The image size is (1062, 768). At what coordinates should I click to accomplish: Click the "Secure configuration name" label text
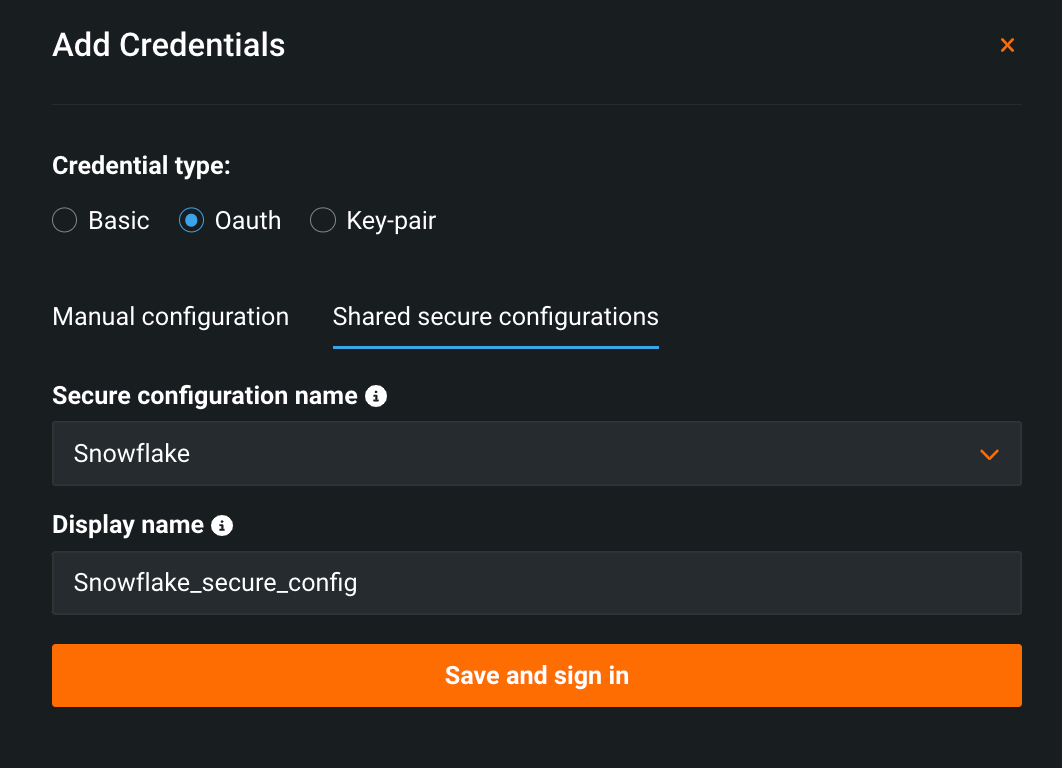point(205,397)
